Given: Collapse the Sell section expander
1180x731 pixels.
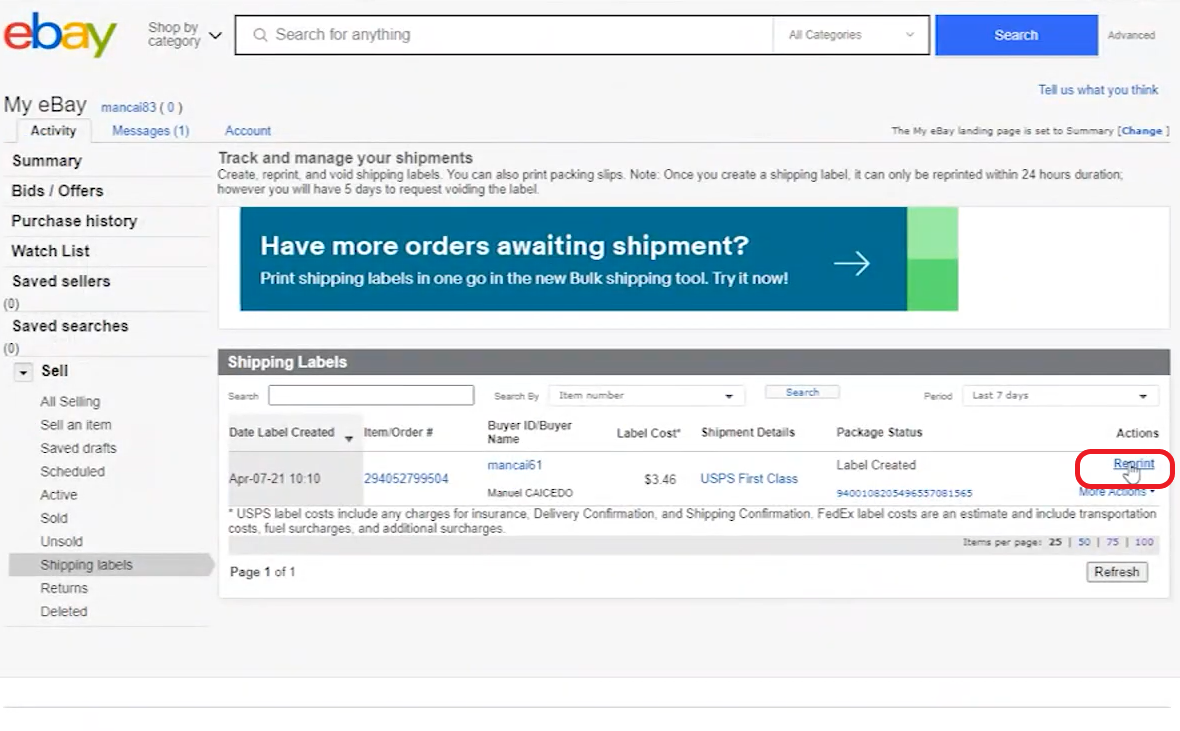Looking at the screenshot, I should 23,372.
